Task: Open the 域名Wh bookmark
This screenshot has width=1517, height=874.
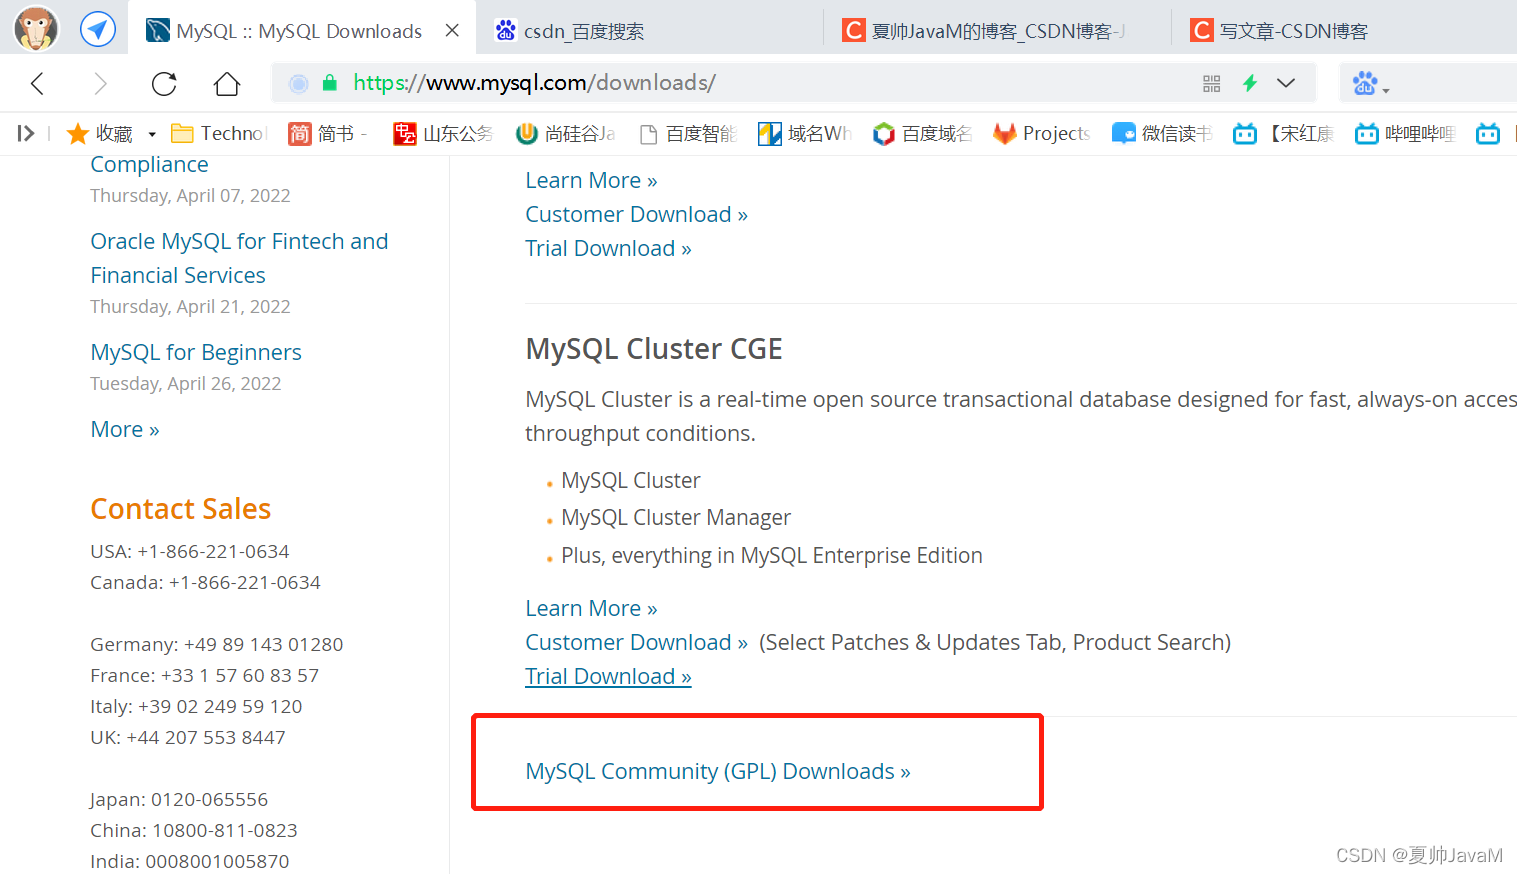Action: [x=805, y=133]
